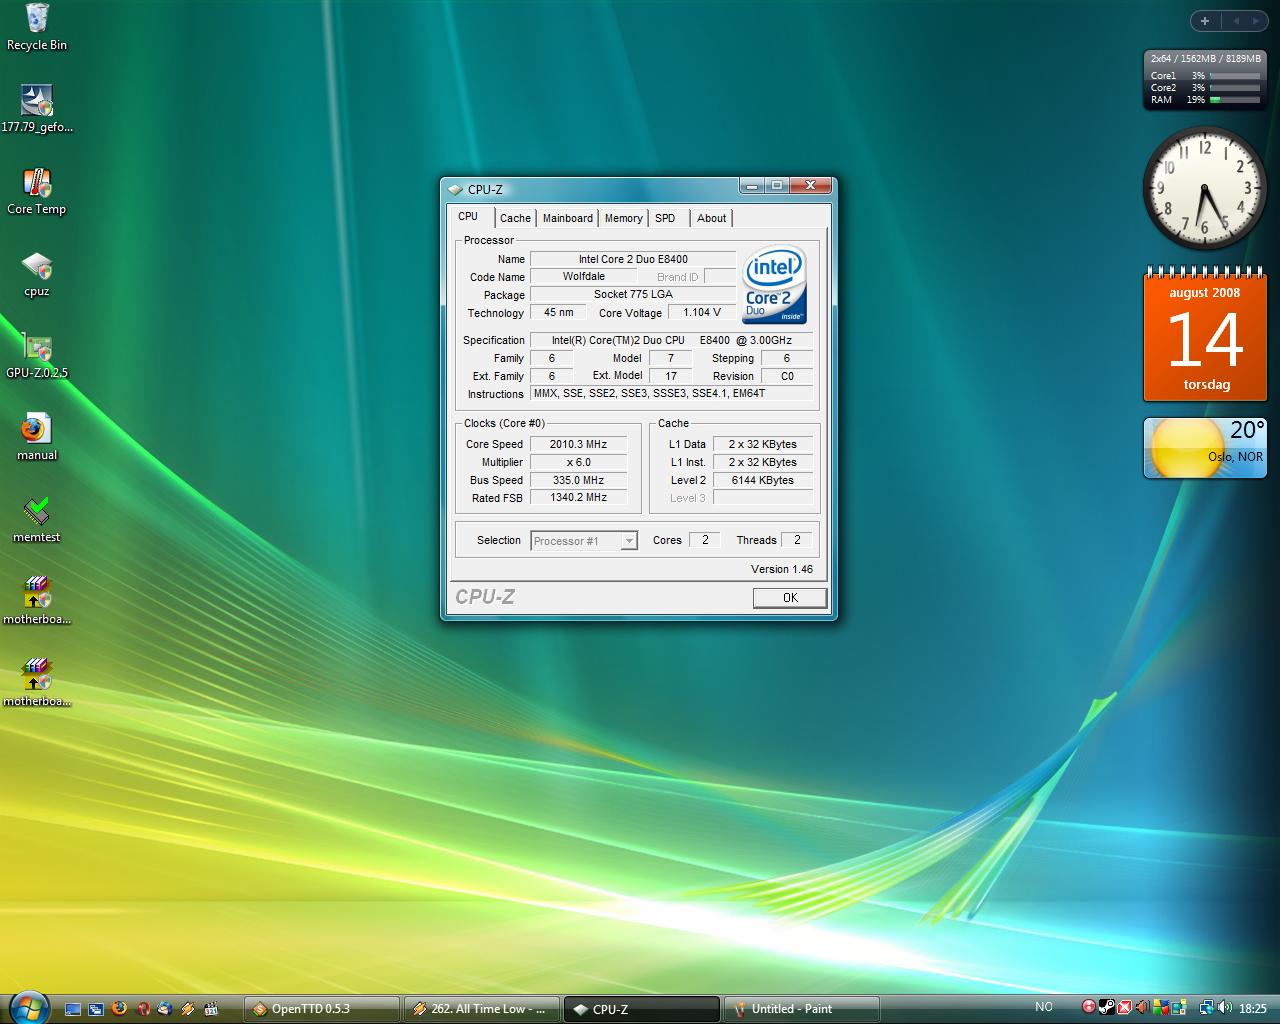This screenshot has height=1024, width=1280.
Task: Switch to the Memory tab
Action: click(623, 218)
